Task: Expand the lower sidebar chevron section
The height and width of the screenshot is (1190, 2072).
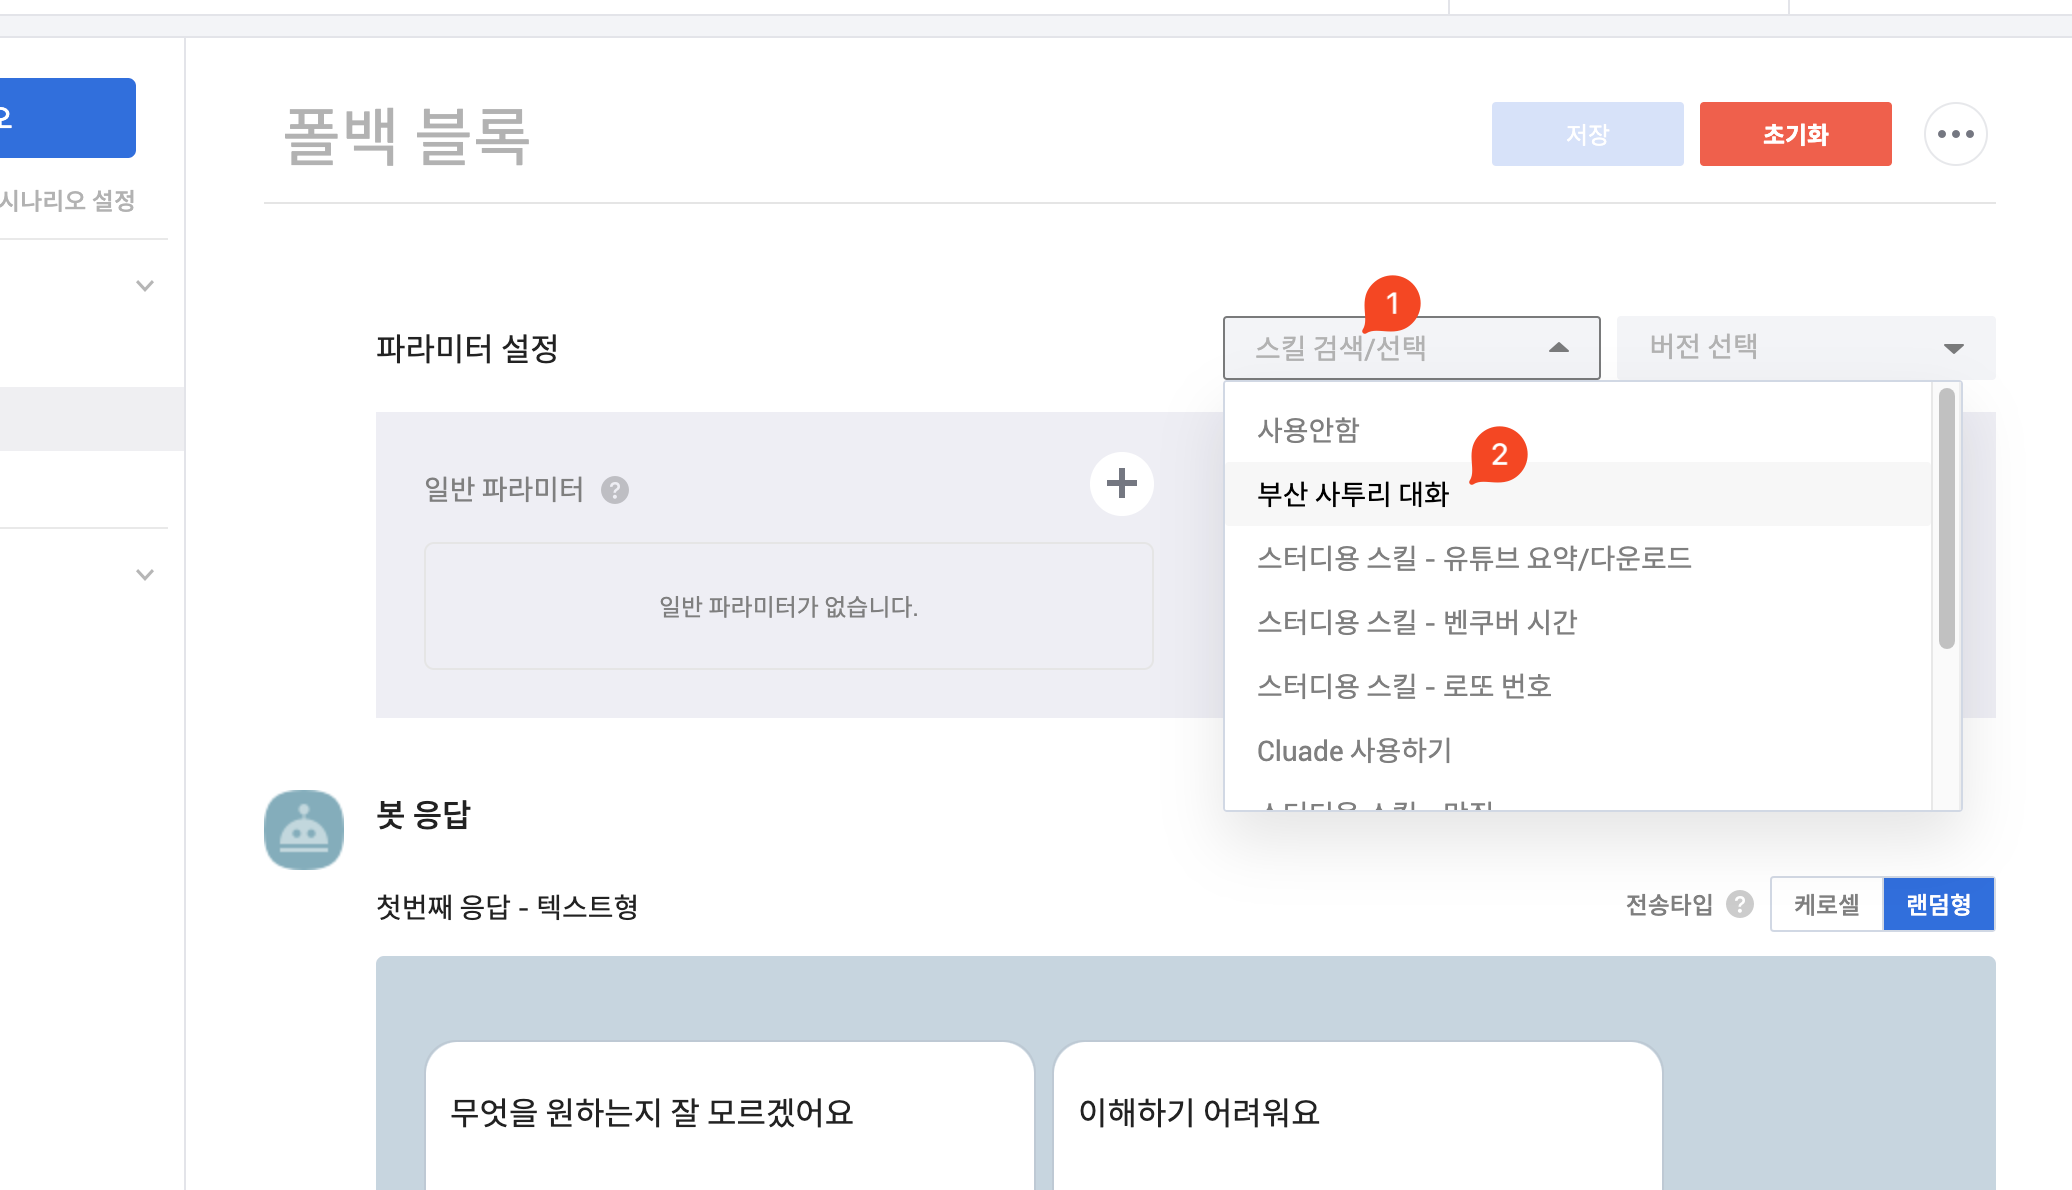Action: tap(145, 575)
